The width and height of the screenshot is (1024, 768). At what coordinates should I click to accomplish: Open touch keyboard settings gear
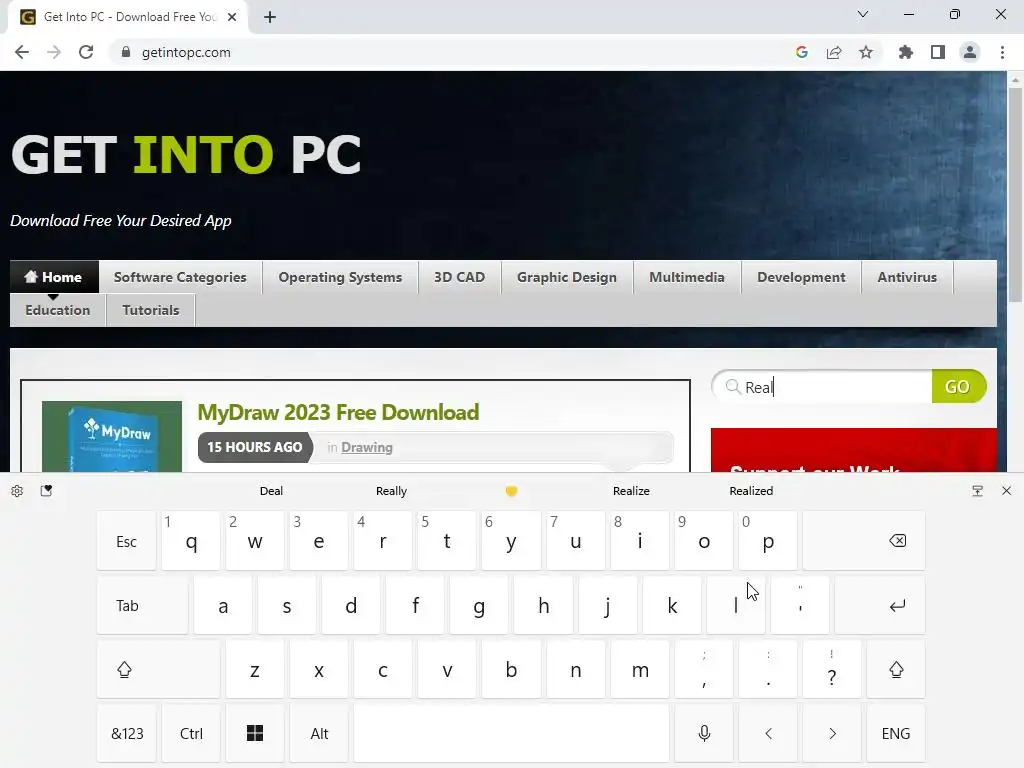coord(17,491)
